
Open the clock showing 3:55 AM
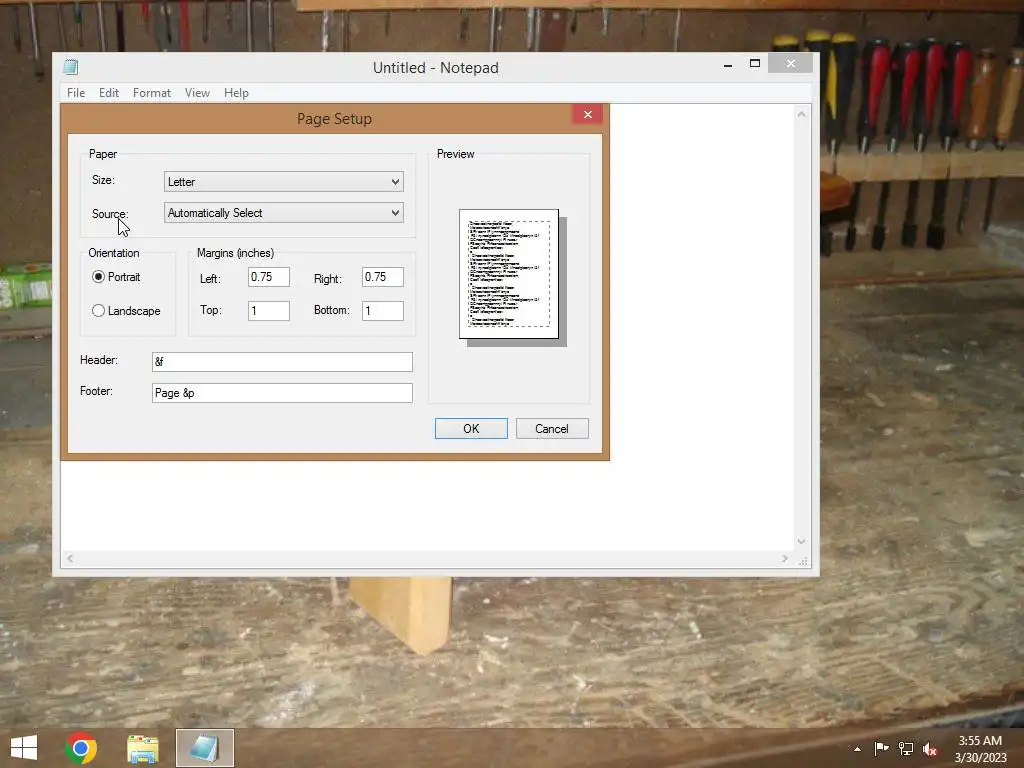click(980, 748)
